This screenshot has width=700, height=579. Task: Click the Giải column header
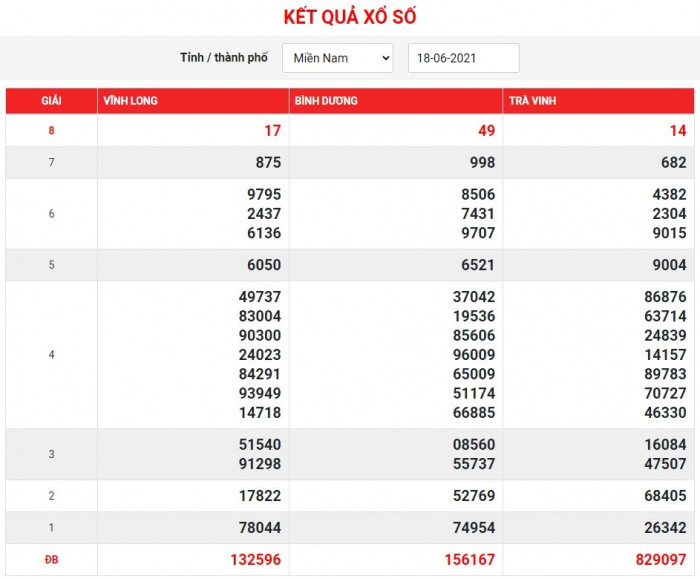pyautogui.click(x=51, y=101)
